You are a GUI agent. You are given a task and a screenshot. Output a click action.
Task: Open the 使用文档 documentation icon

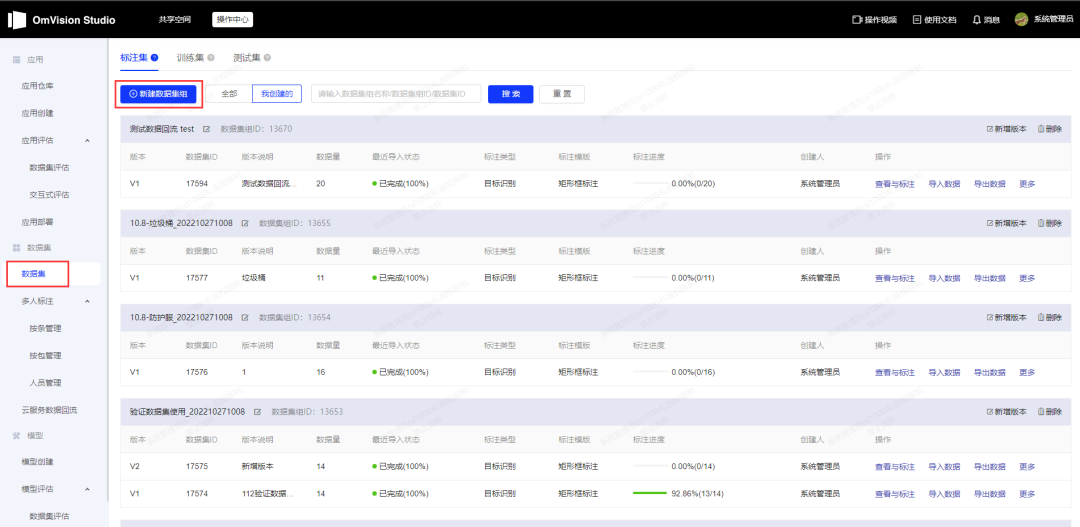pos(917,20)
